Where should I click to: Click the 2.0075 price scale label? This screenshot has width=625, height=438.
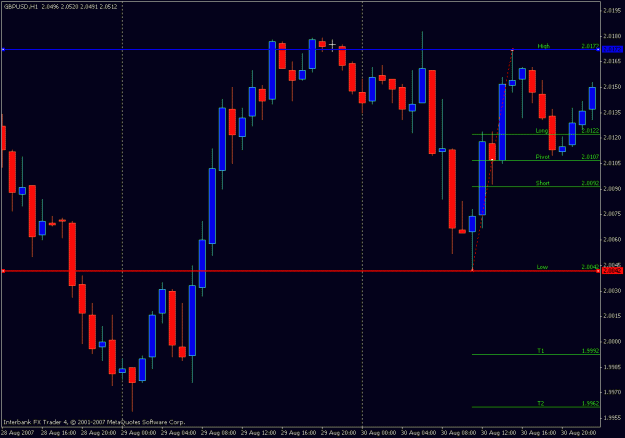coord(613,214)
